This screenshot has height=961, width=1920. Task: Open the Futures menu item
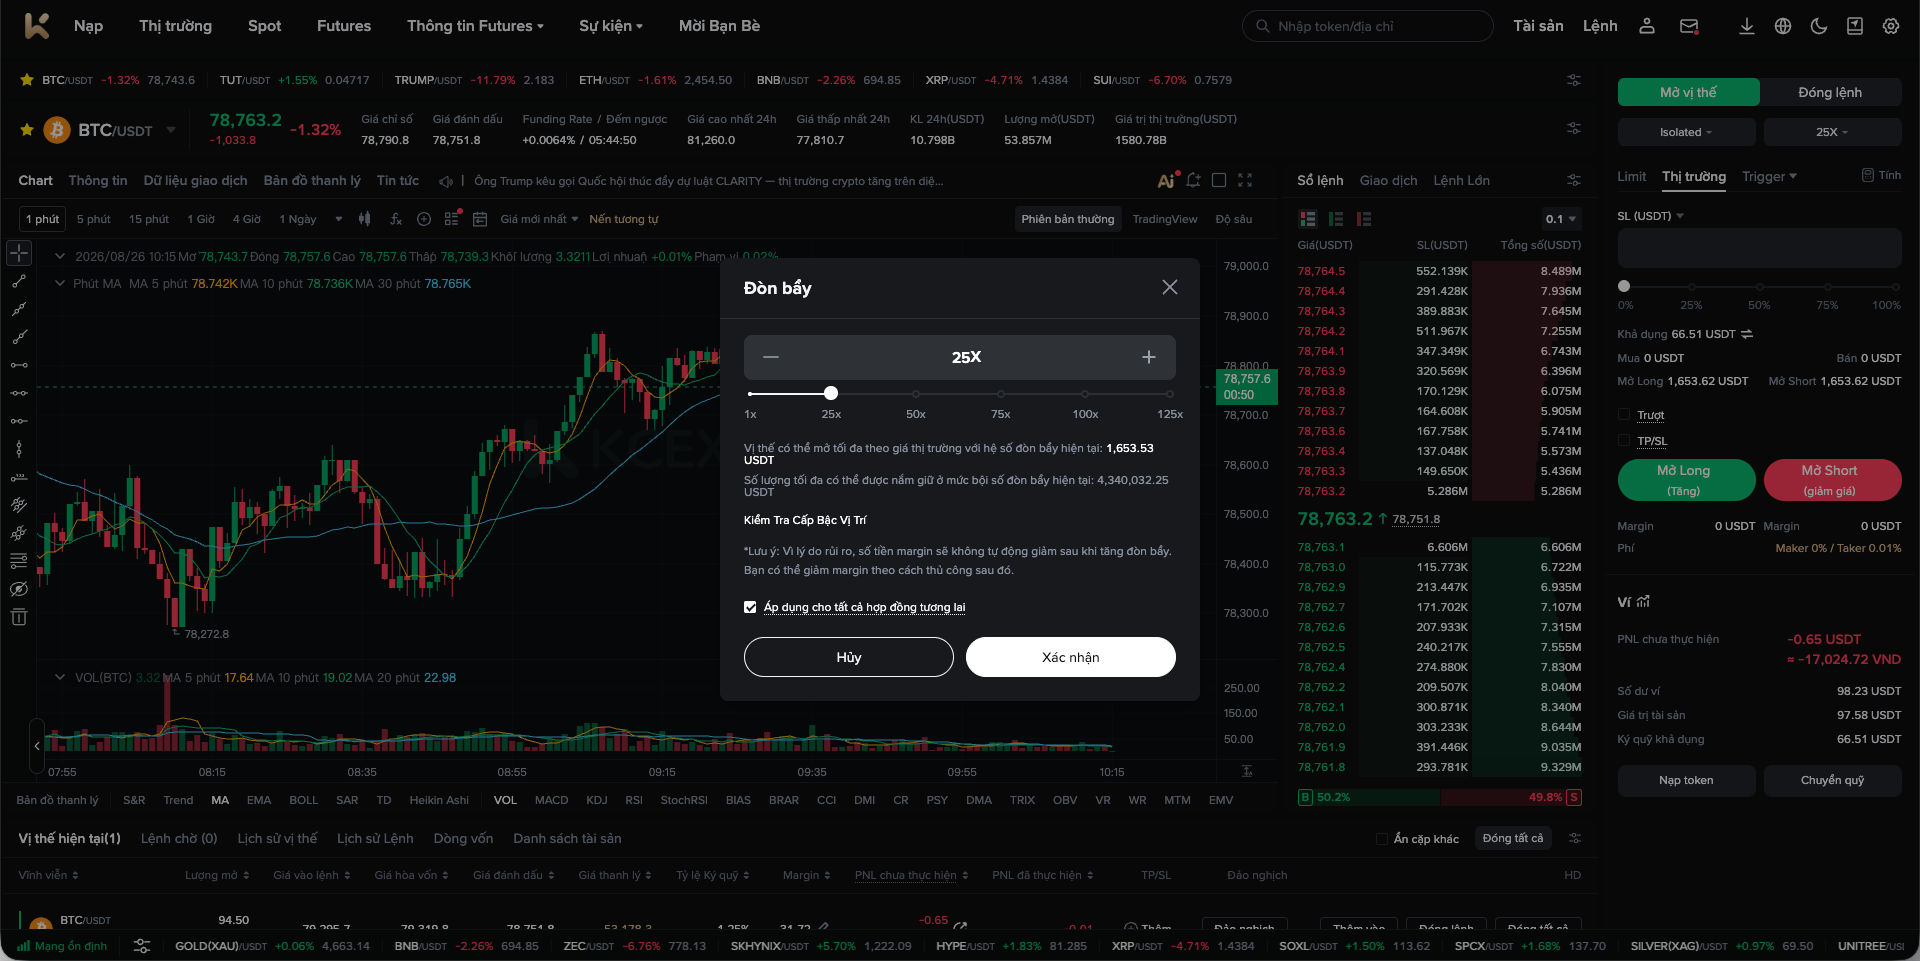(x=344, y=26)
